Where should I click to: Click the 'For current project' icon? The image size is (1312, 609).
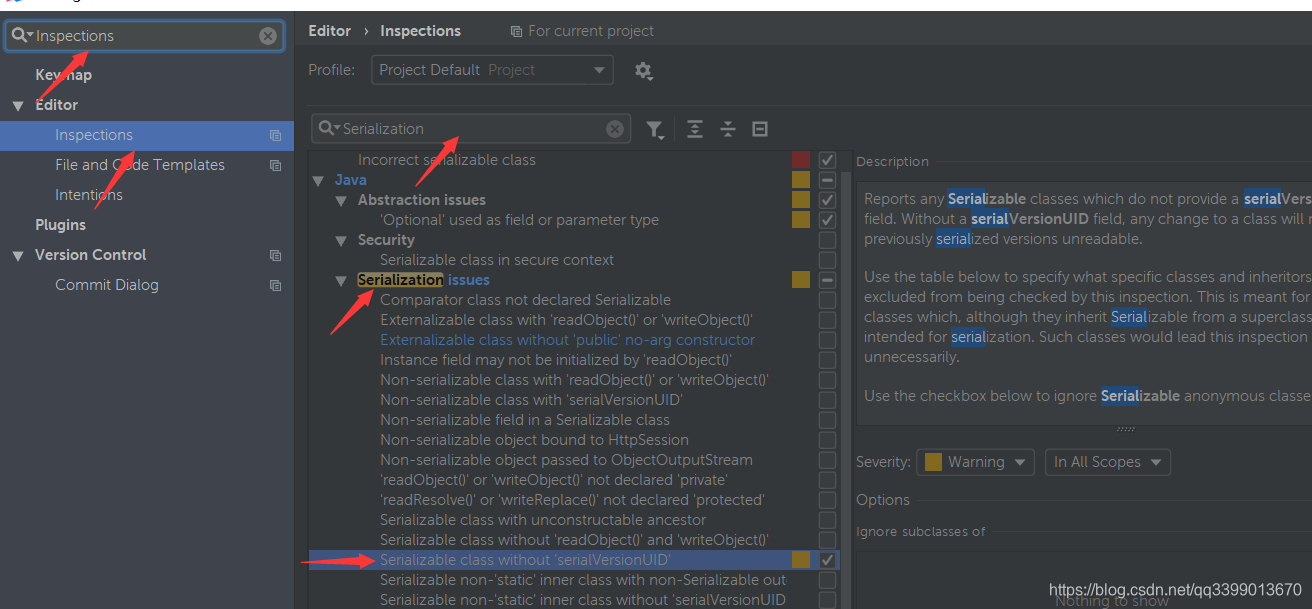(516, 32)
